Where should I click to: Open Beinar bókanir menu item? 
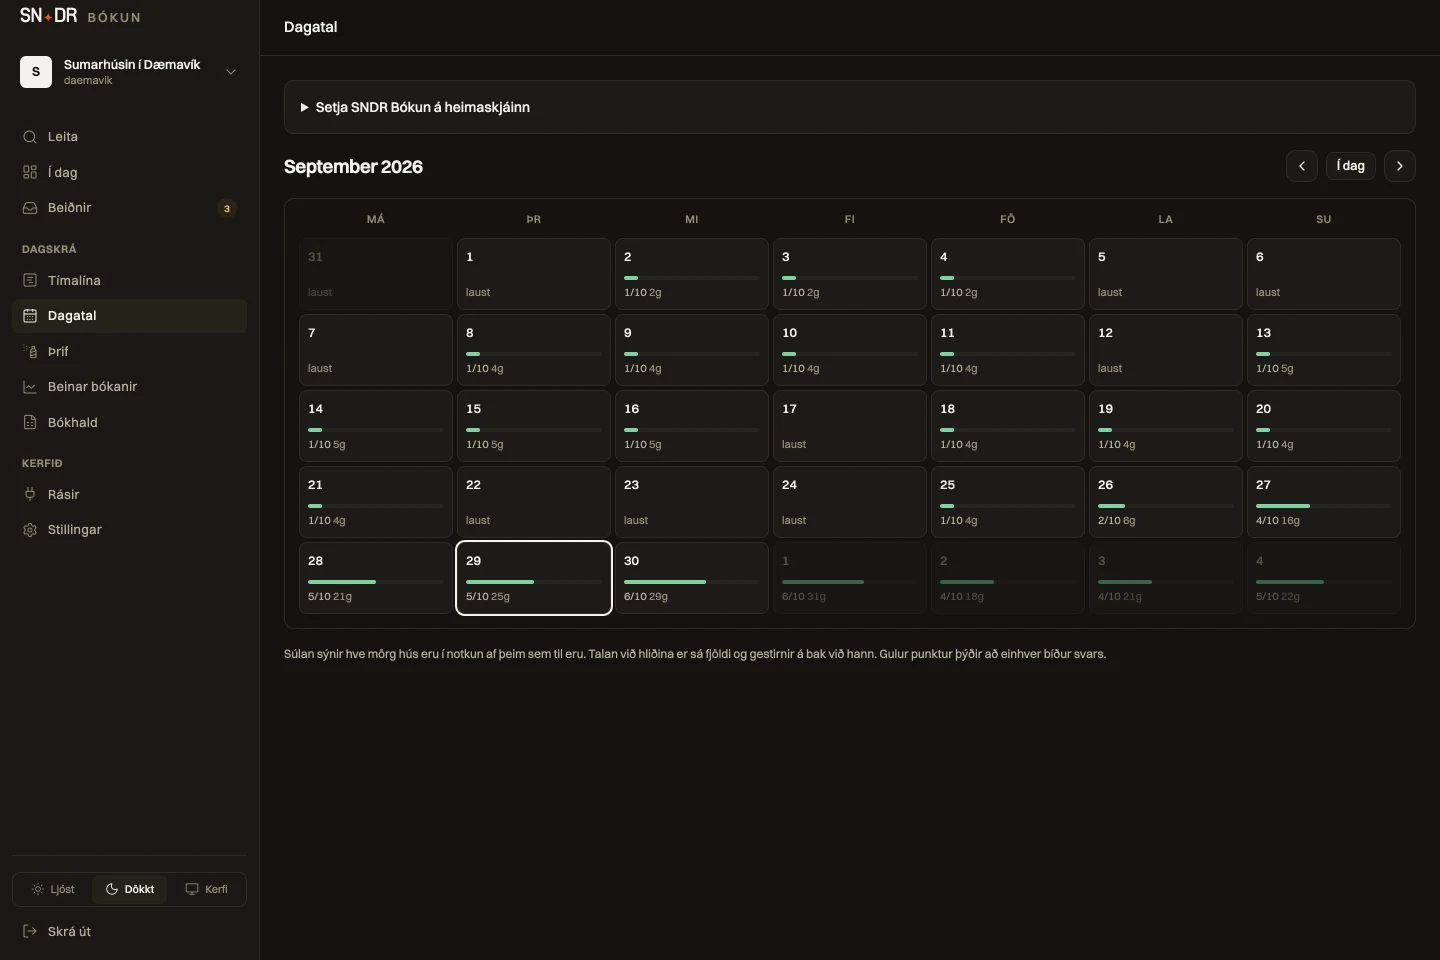coord(129,387)
